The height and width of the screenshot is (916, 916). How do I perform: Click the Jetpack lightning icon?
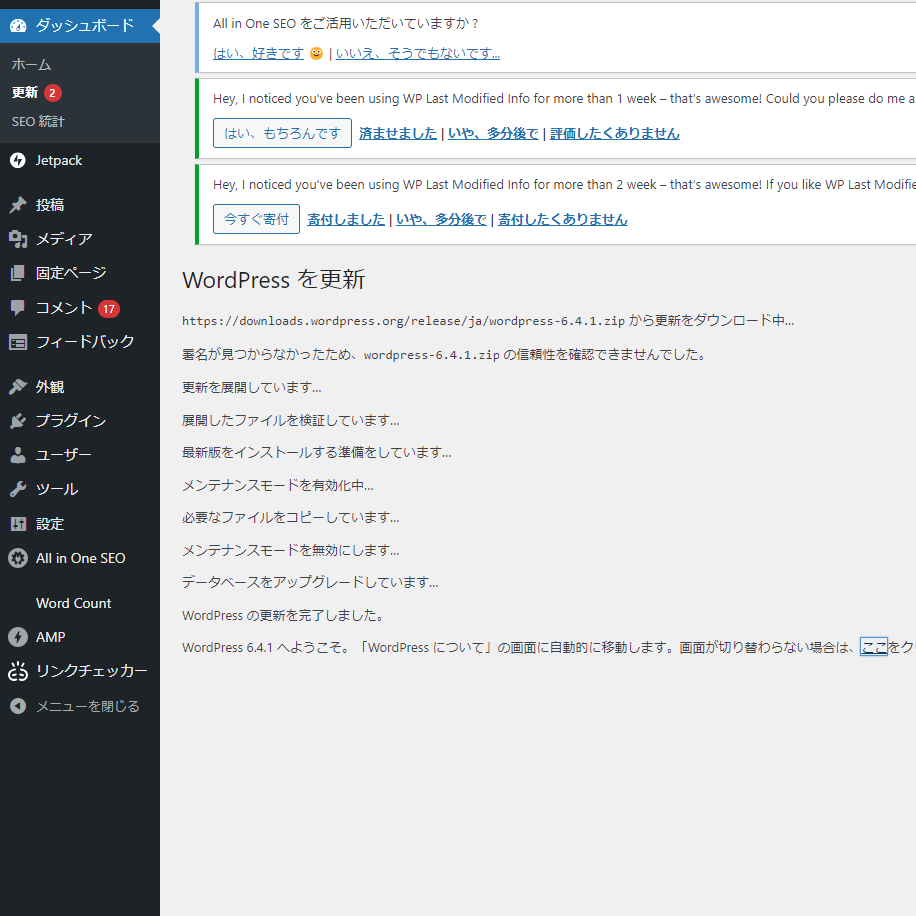click(x=18, y=160)
